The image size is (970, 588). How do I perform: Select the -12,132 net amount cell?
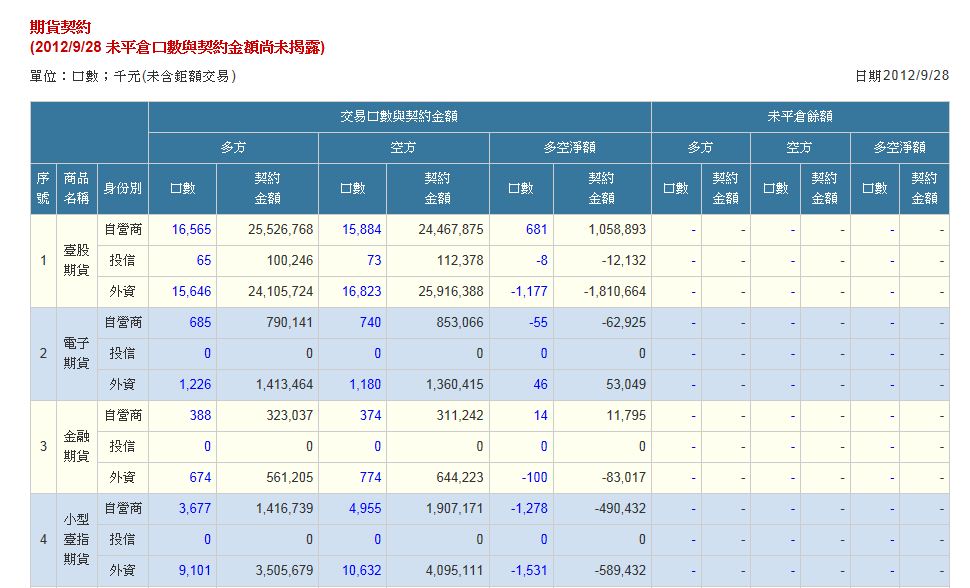(x=603, y=261)
